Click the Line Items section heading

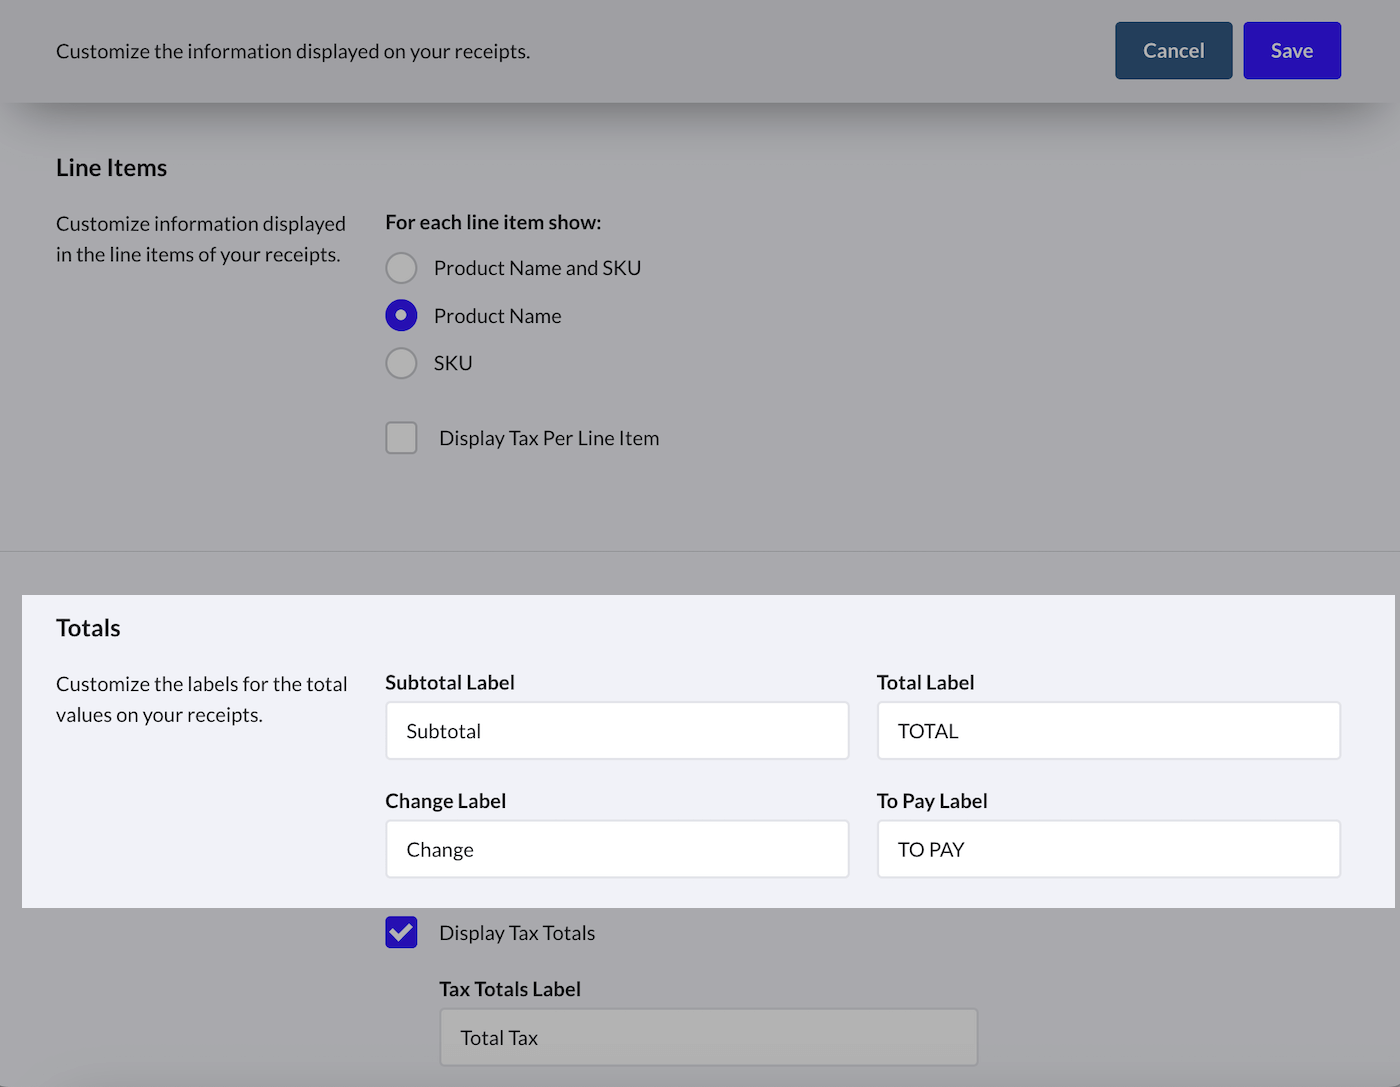pos(111,168)
